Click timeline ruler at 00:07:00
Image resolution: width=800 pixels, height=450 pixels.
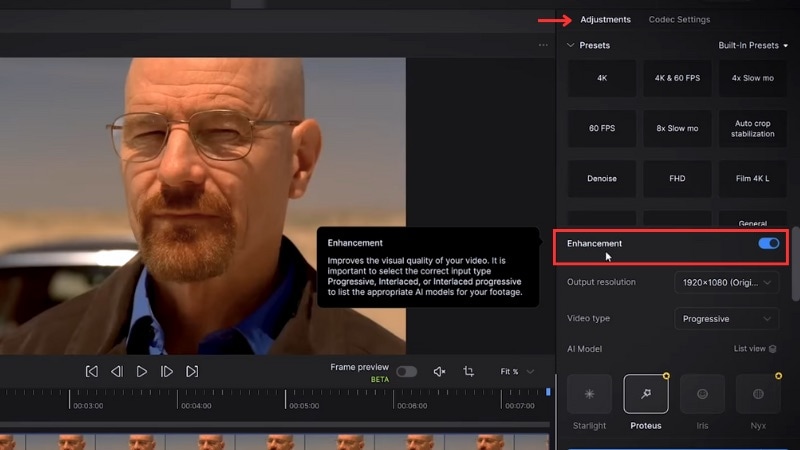click(x=520, y=406)
